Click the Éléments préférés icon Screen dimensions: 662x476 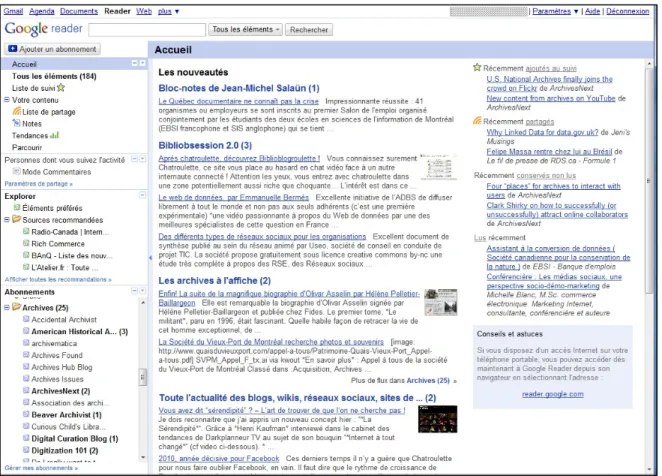click(16, 207)
